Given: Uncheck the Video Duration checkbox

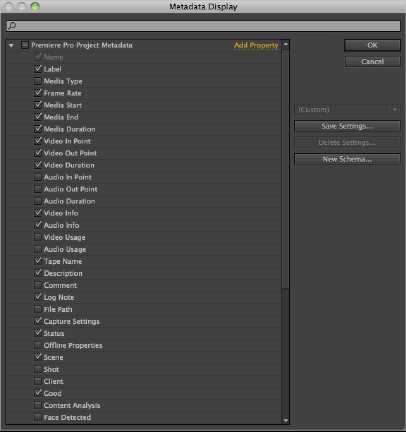Looking at the screenshot, I should (x=38, y=165).
